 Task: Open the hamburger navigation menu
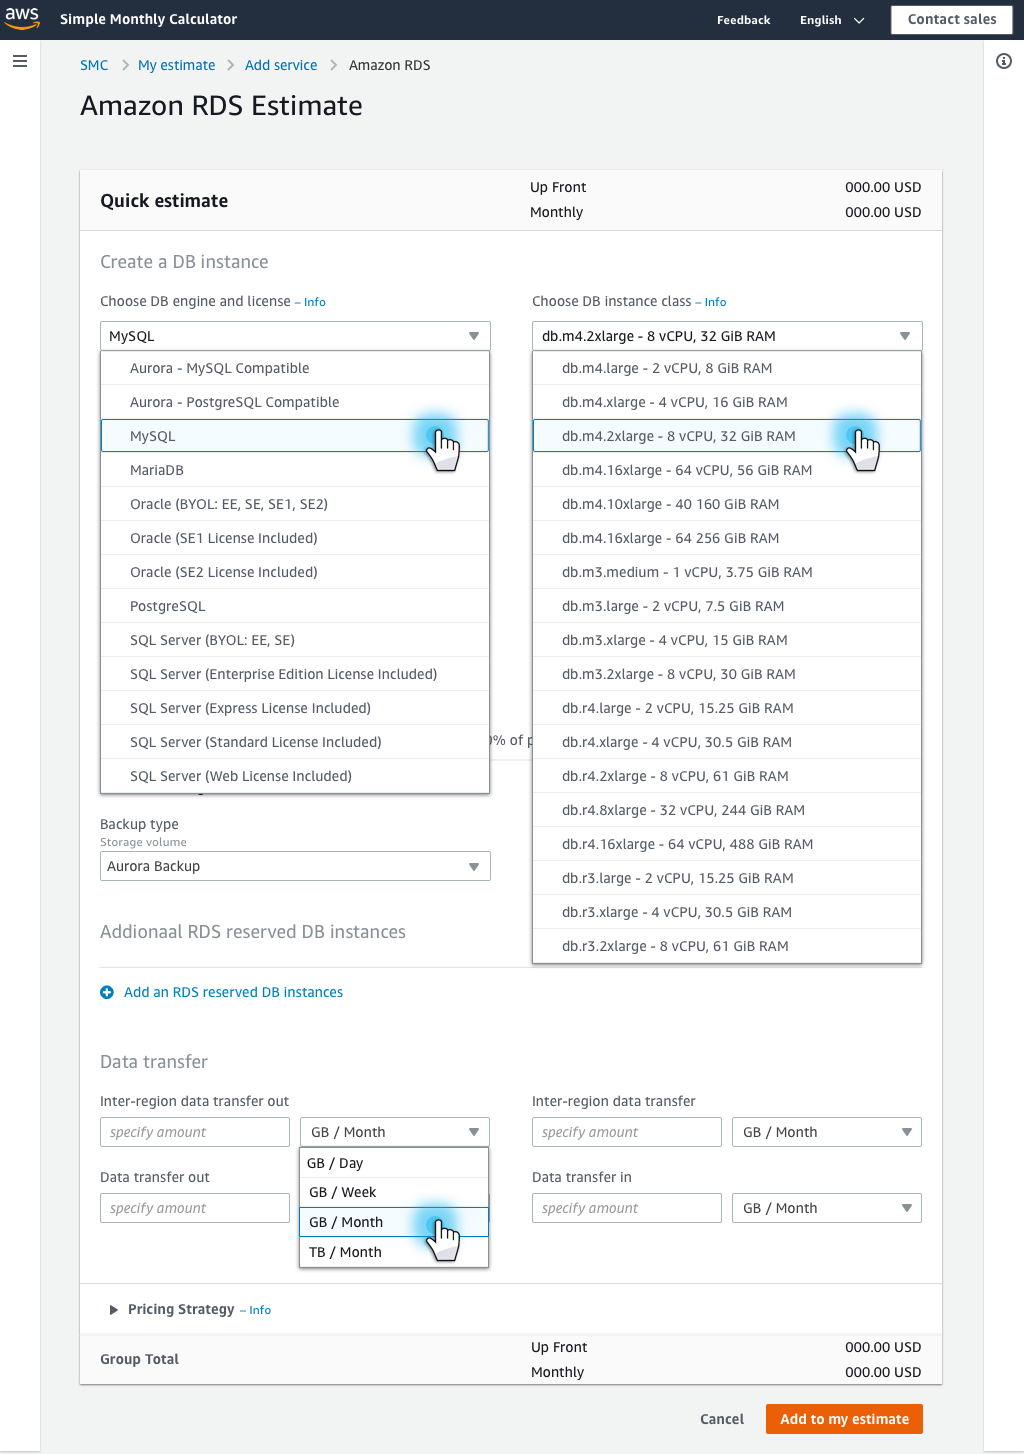[x=20, y=62]
